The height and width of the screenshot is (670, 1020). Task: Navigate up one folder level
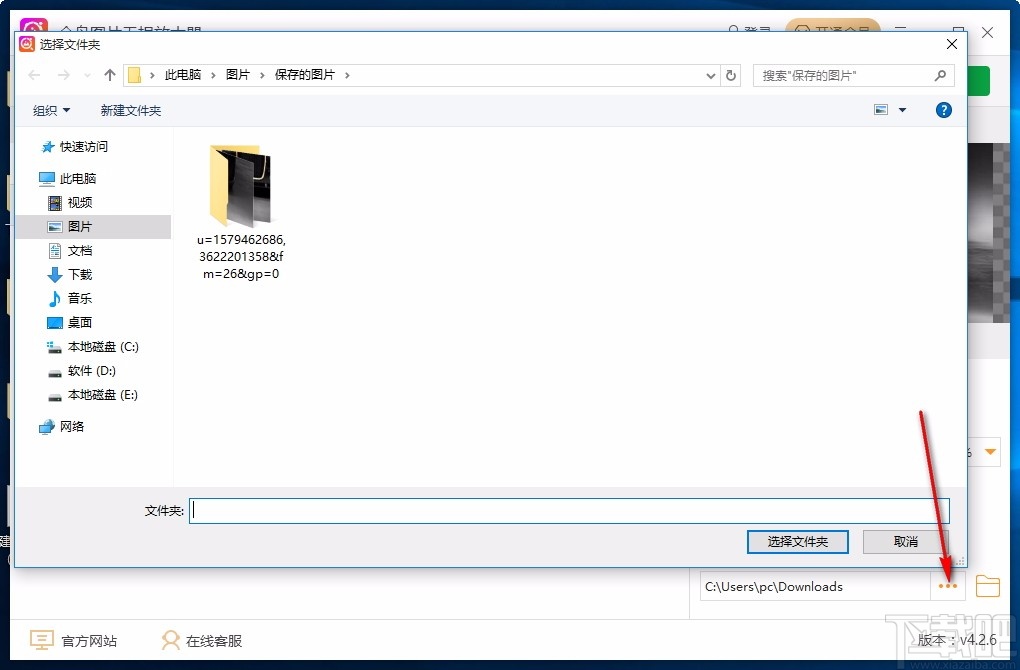coord(109,74)
